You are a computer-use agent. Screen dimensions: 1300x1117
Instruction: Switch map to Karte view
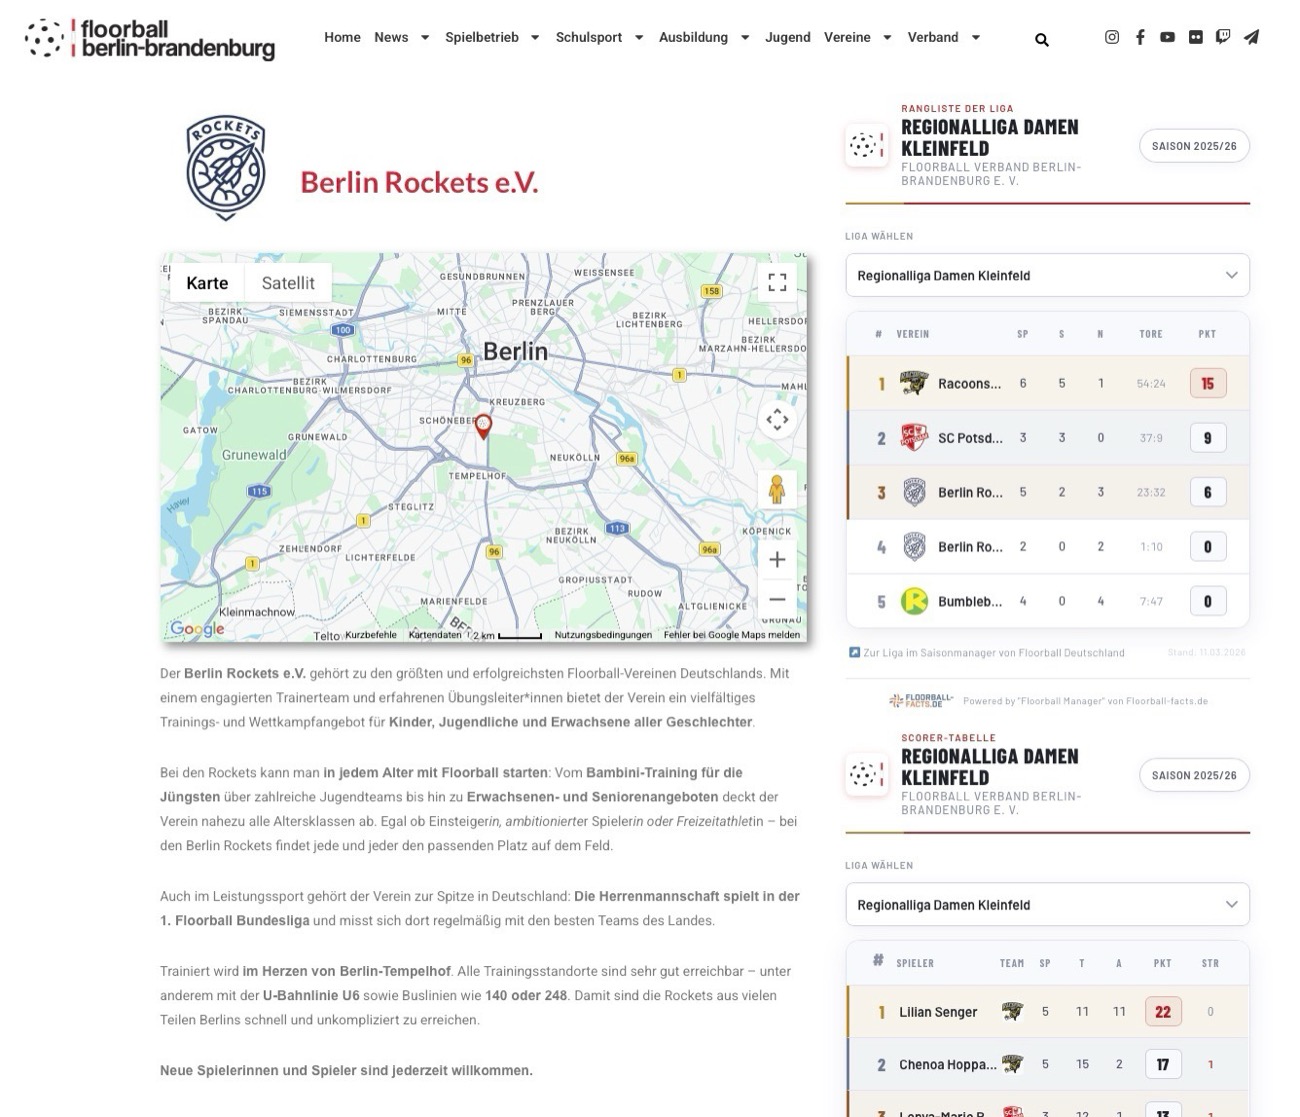207,283
